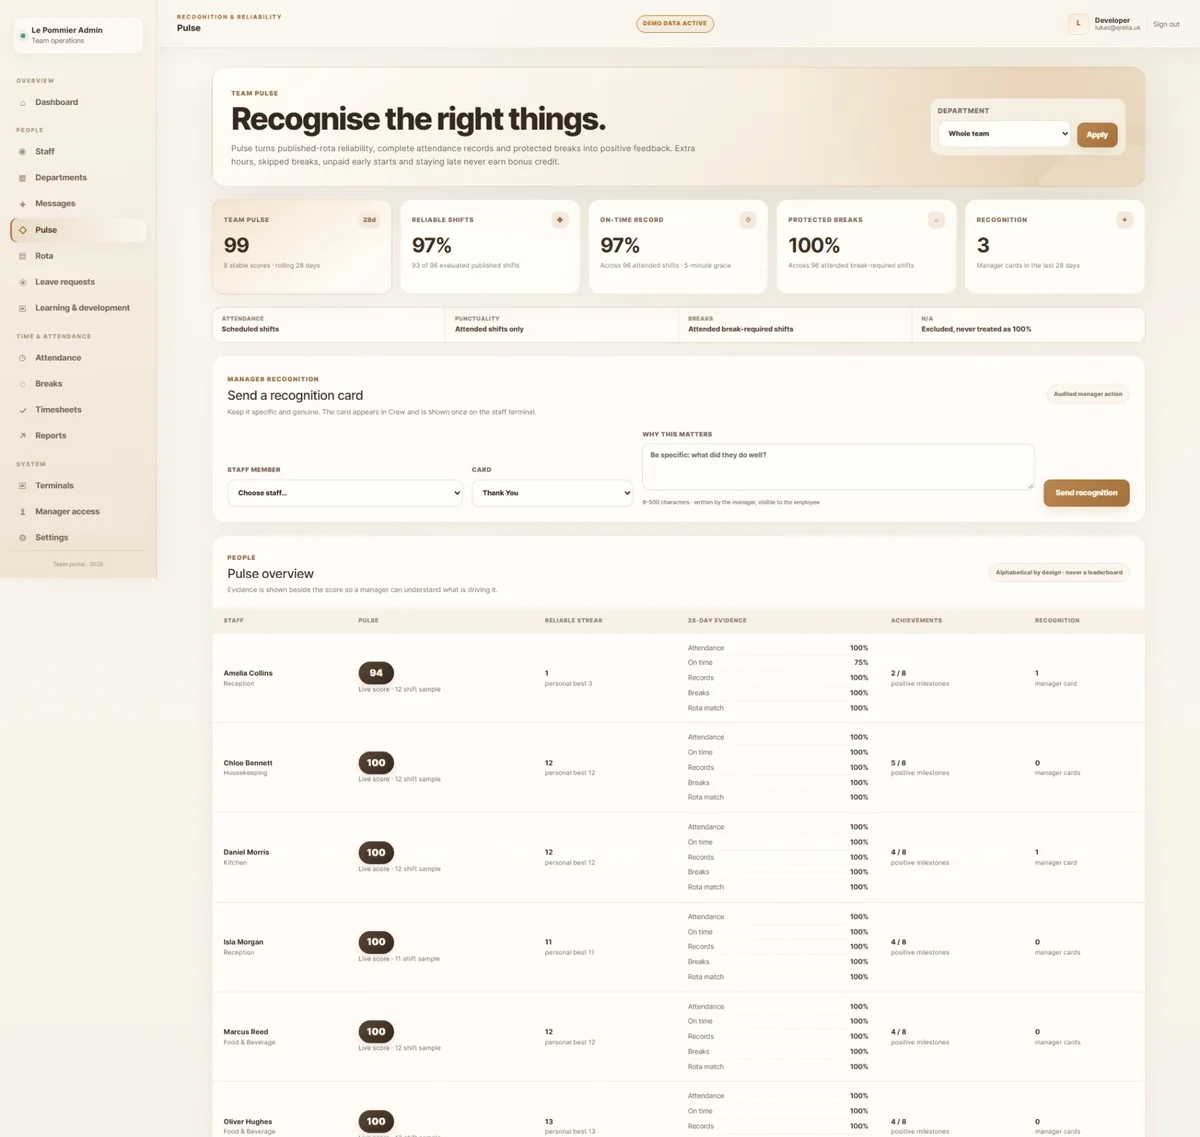The width and height of the screenshot is (1200, 1137).
Task: Open Terminals from the sidebar
Action: pyautogui.click(x=54, y=486)
